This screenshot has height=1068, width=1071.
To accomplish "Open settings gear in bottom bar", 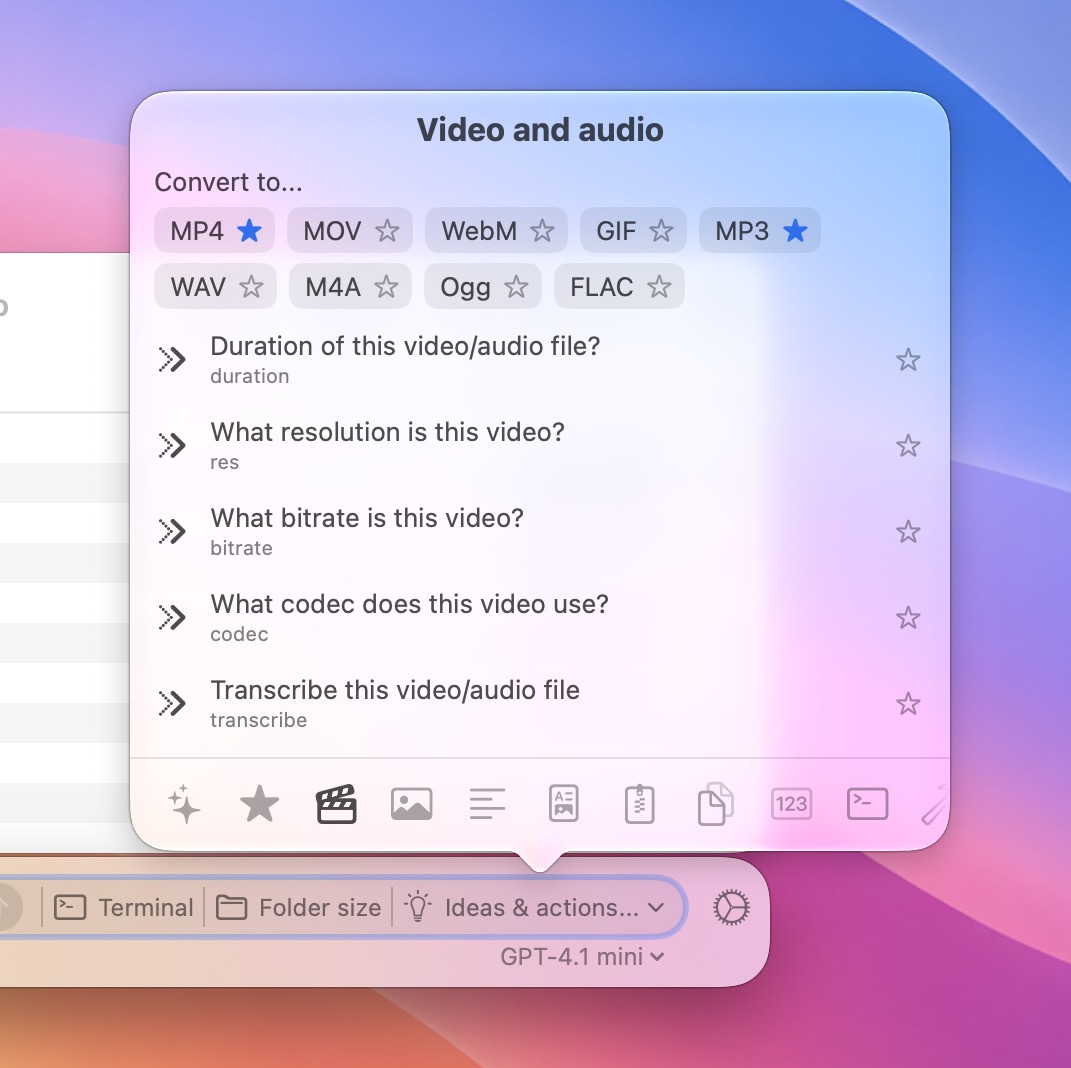I will pos(731,908).
